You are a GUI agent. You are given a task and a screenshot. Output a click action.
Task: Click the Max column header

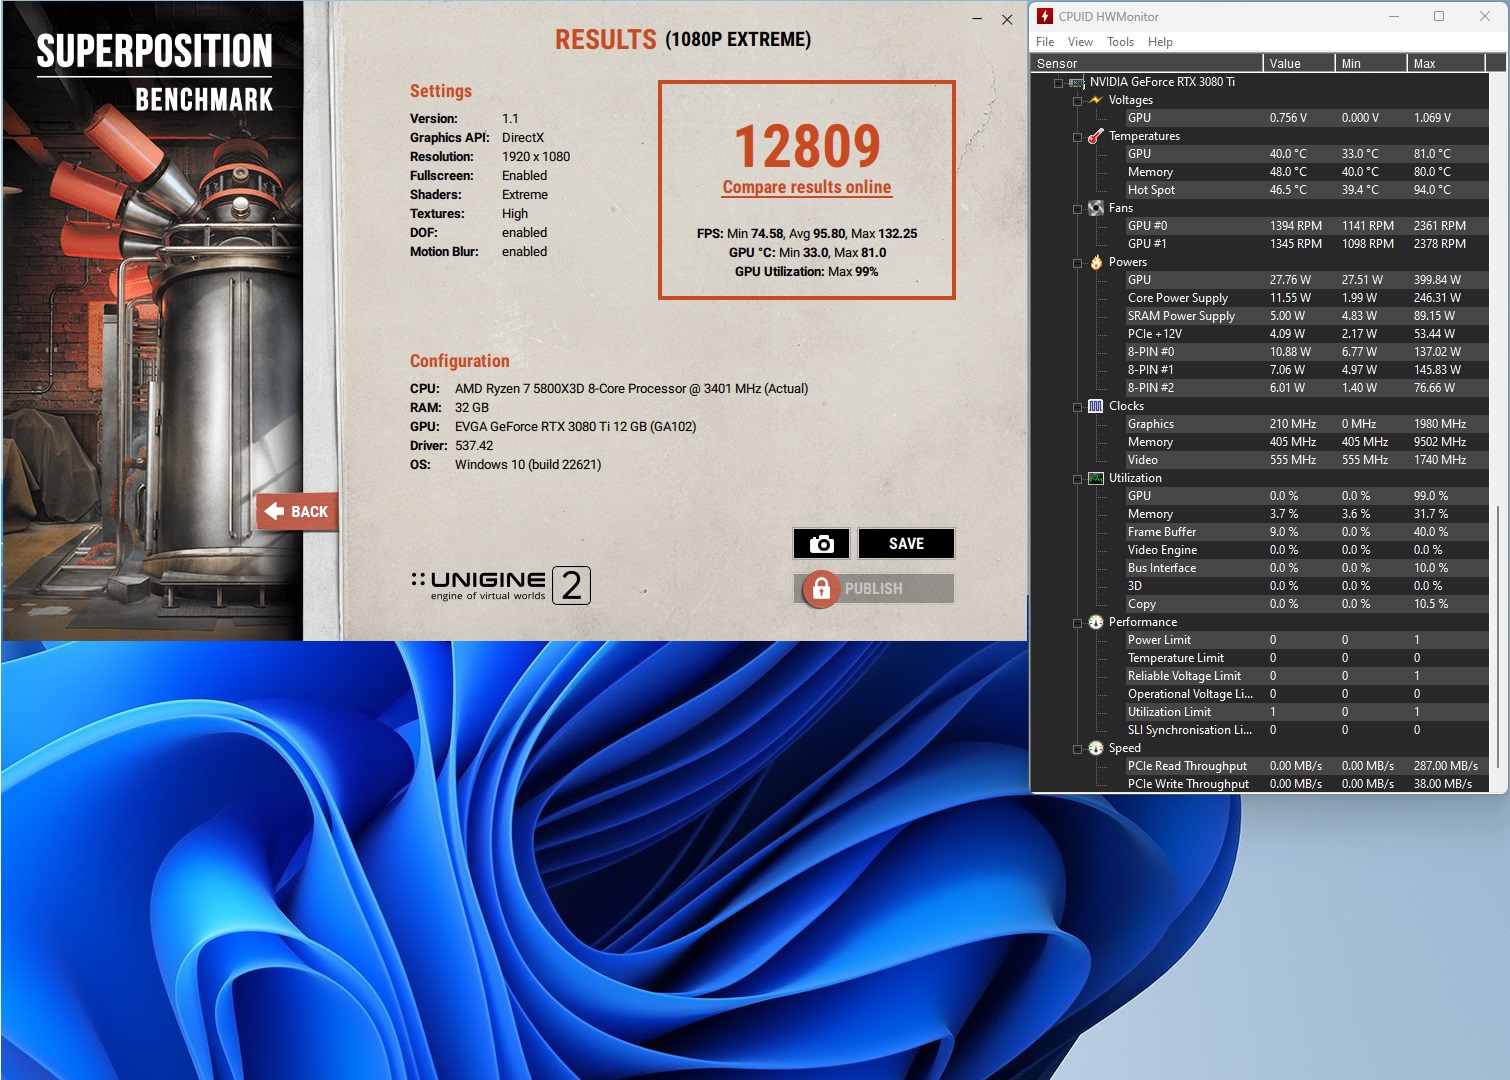[x=1446, y=63]
